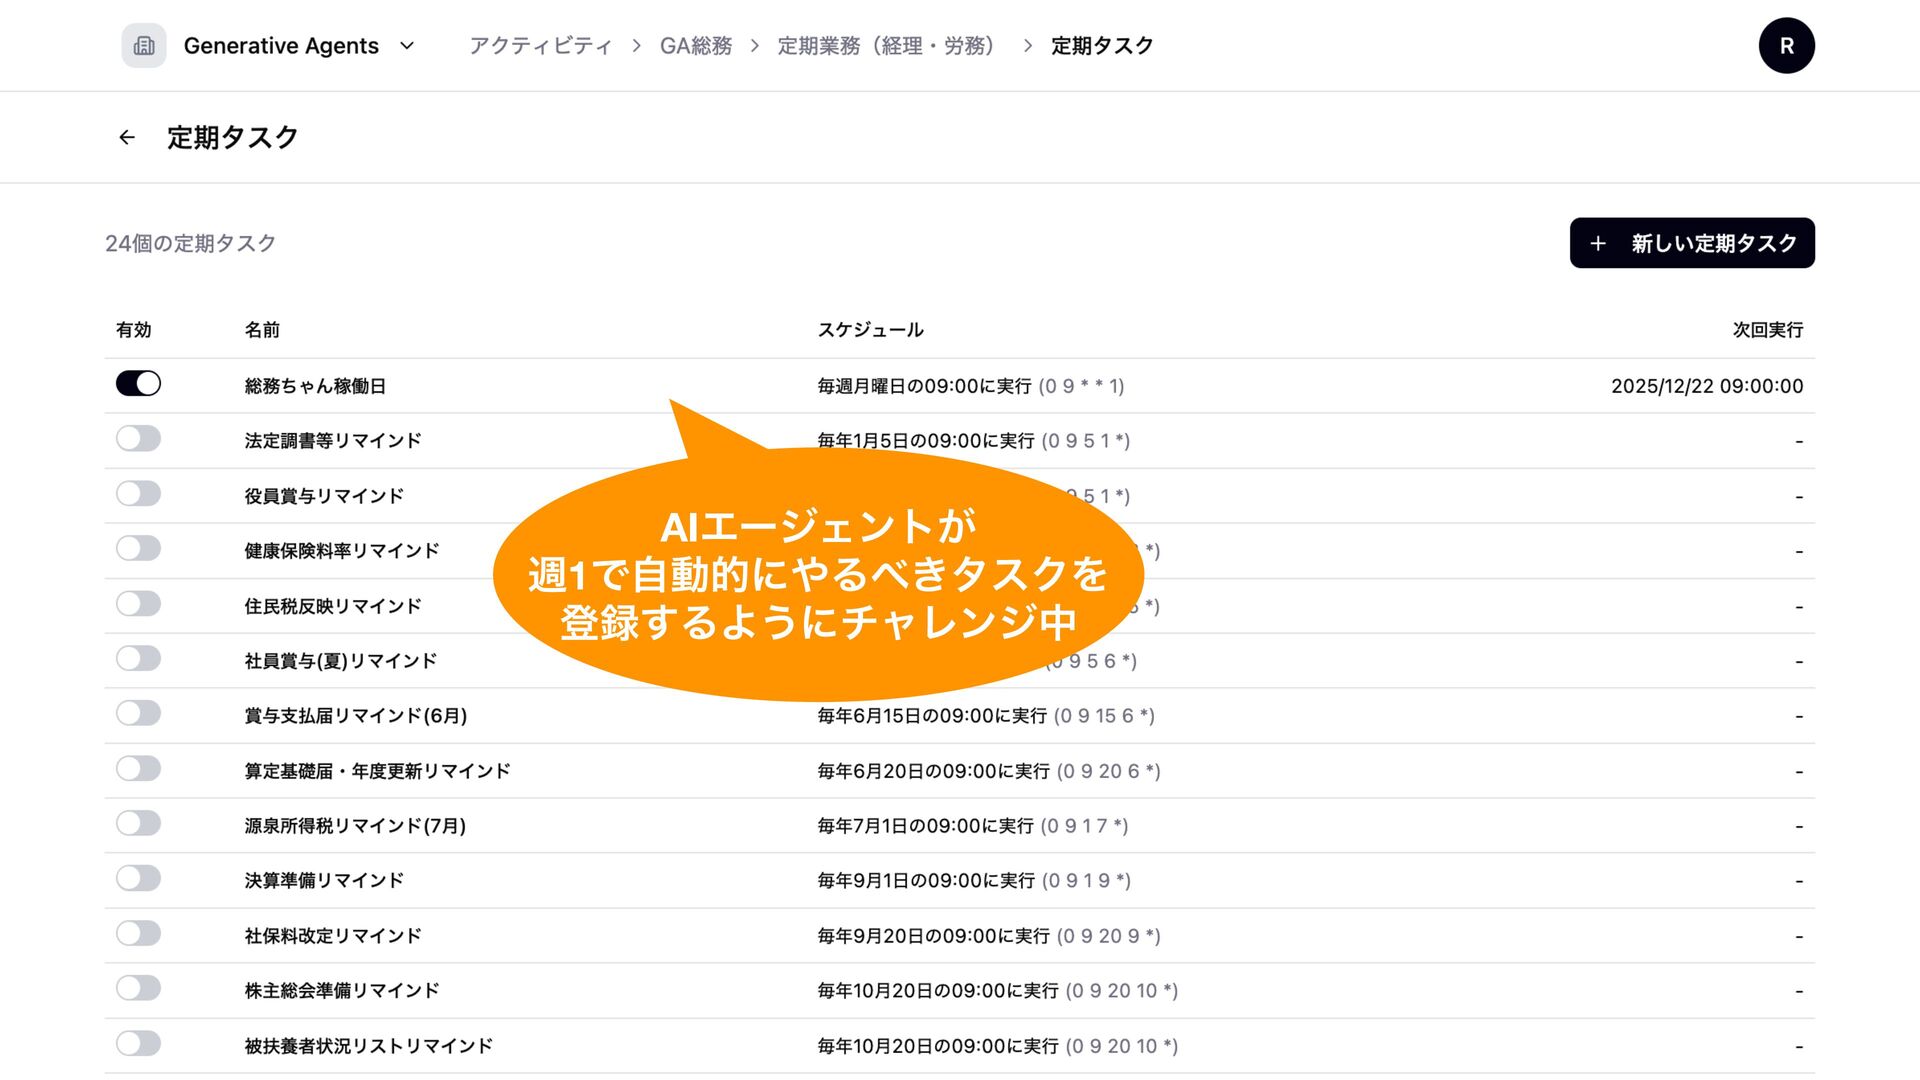Disable the 総務ちゃん稼働日 toggle
Viewport: 1920px width, 1080px height.
coord(138,384)
